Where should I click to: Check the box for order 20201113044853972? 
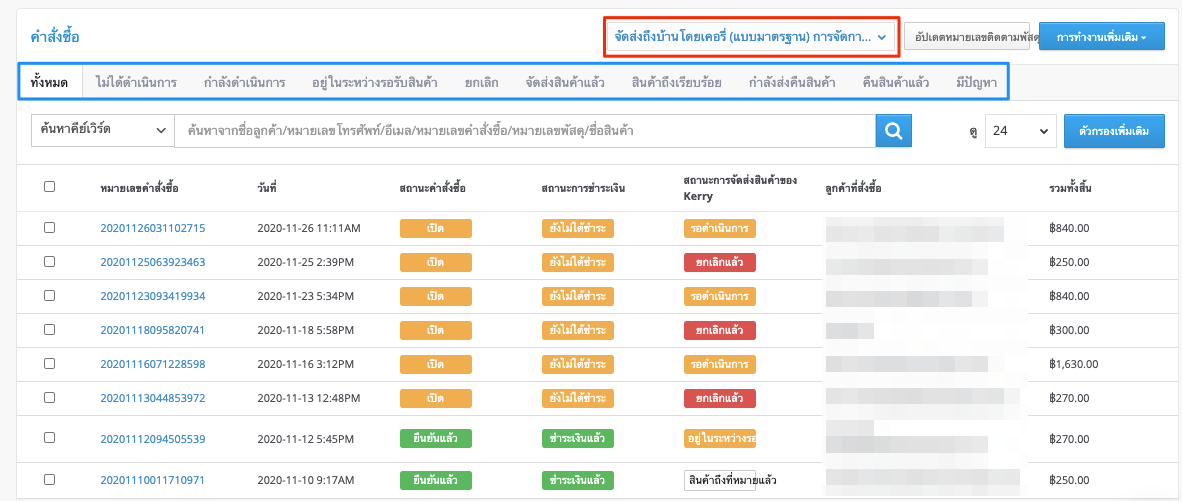(x=49, y=397)
